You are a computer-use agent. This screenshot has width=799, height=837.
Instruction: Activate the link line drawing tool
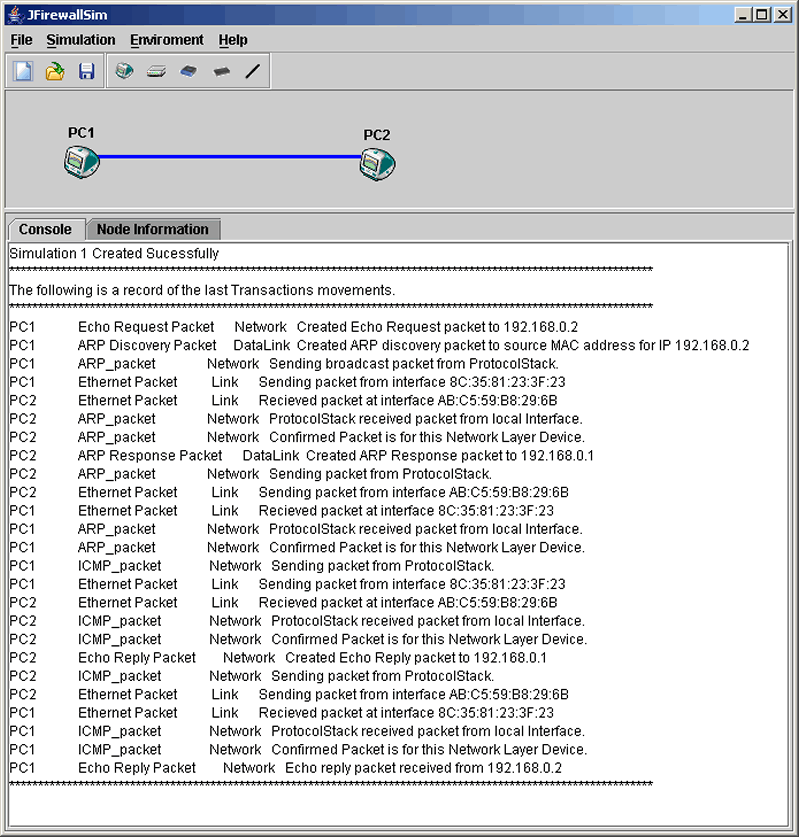(x=252, y=72)
